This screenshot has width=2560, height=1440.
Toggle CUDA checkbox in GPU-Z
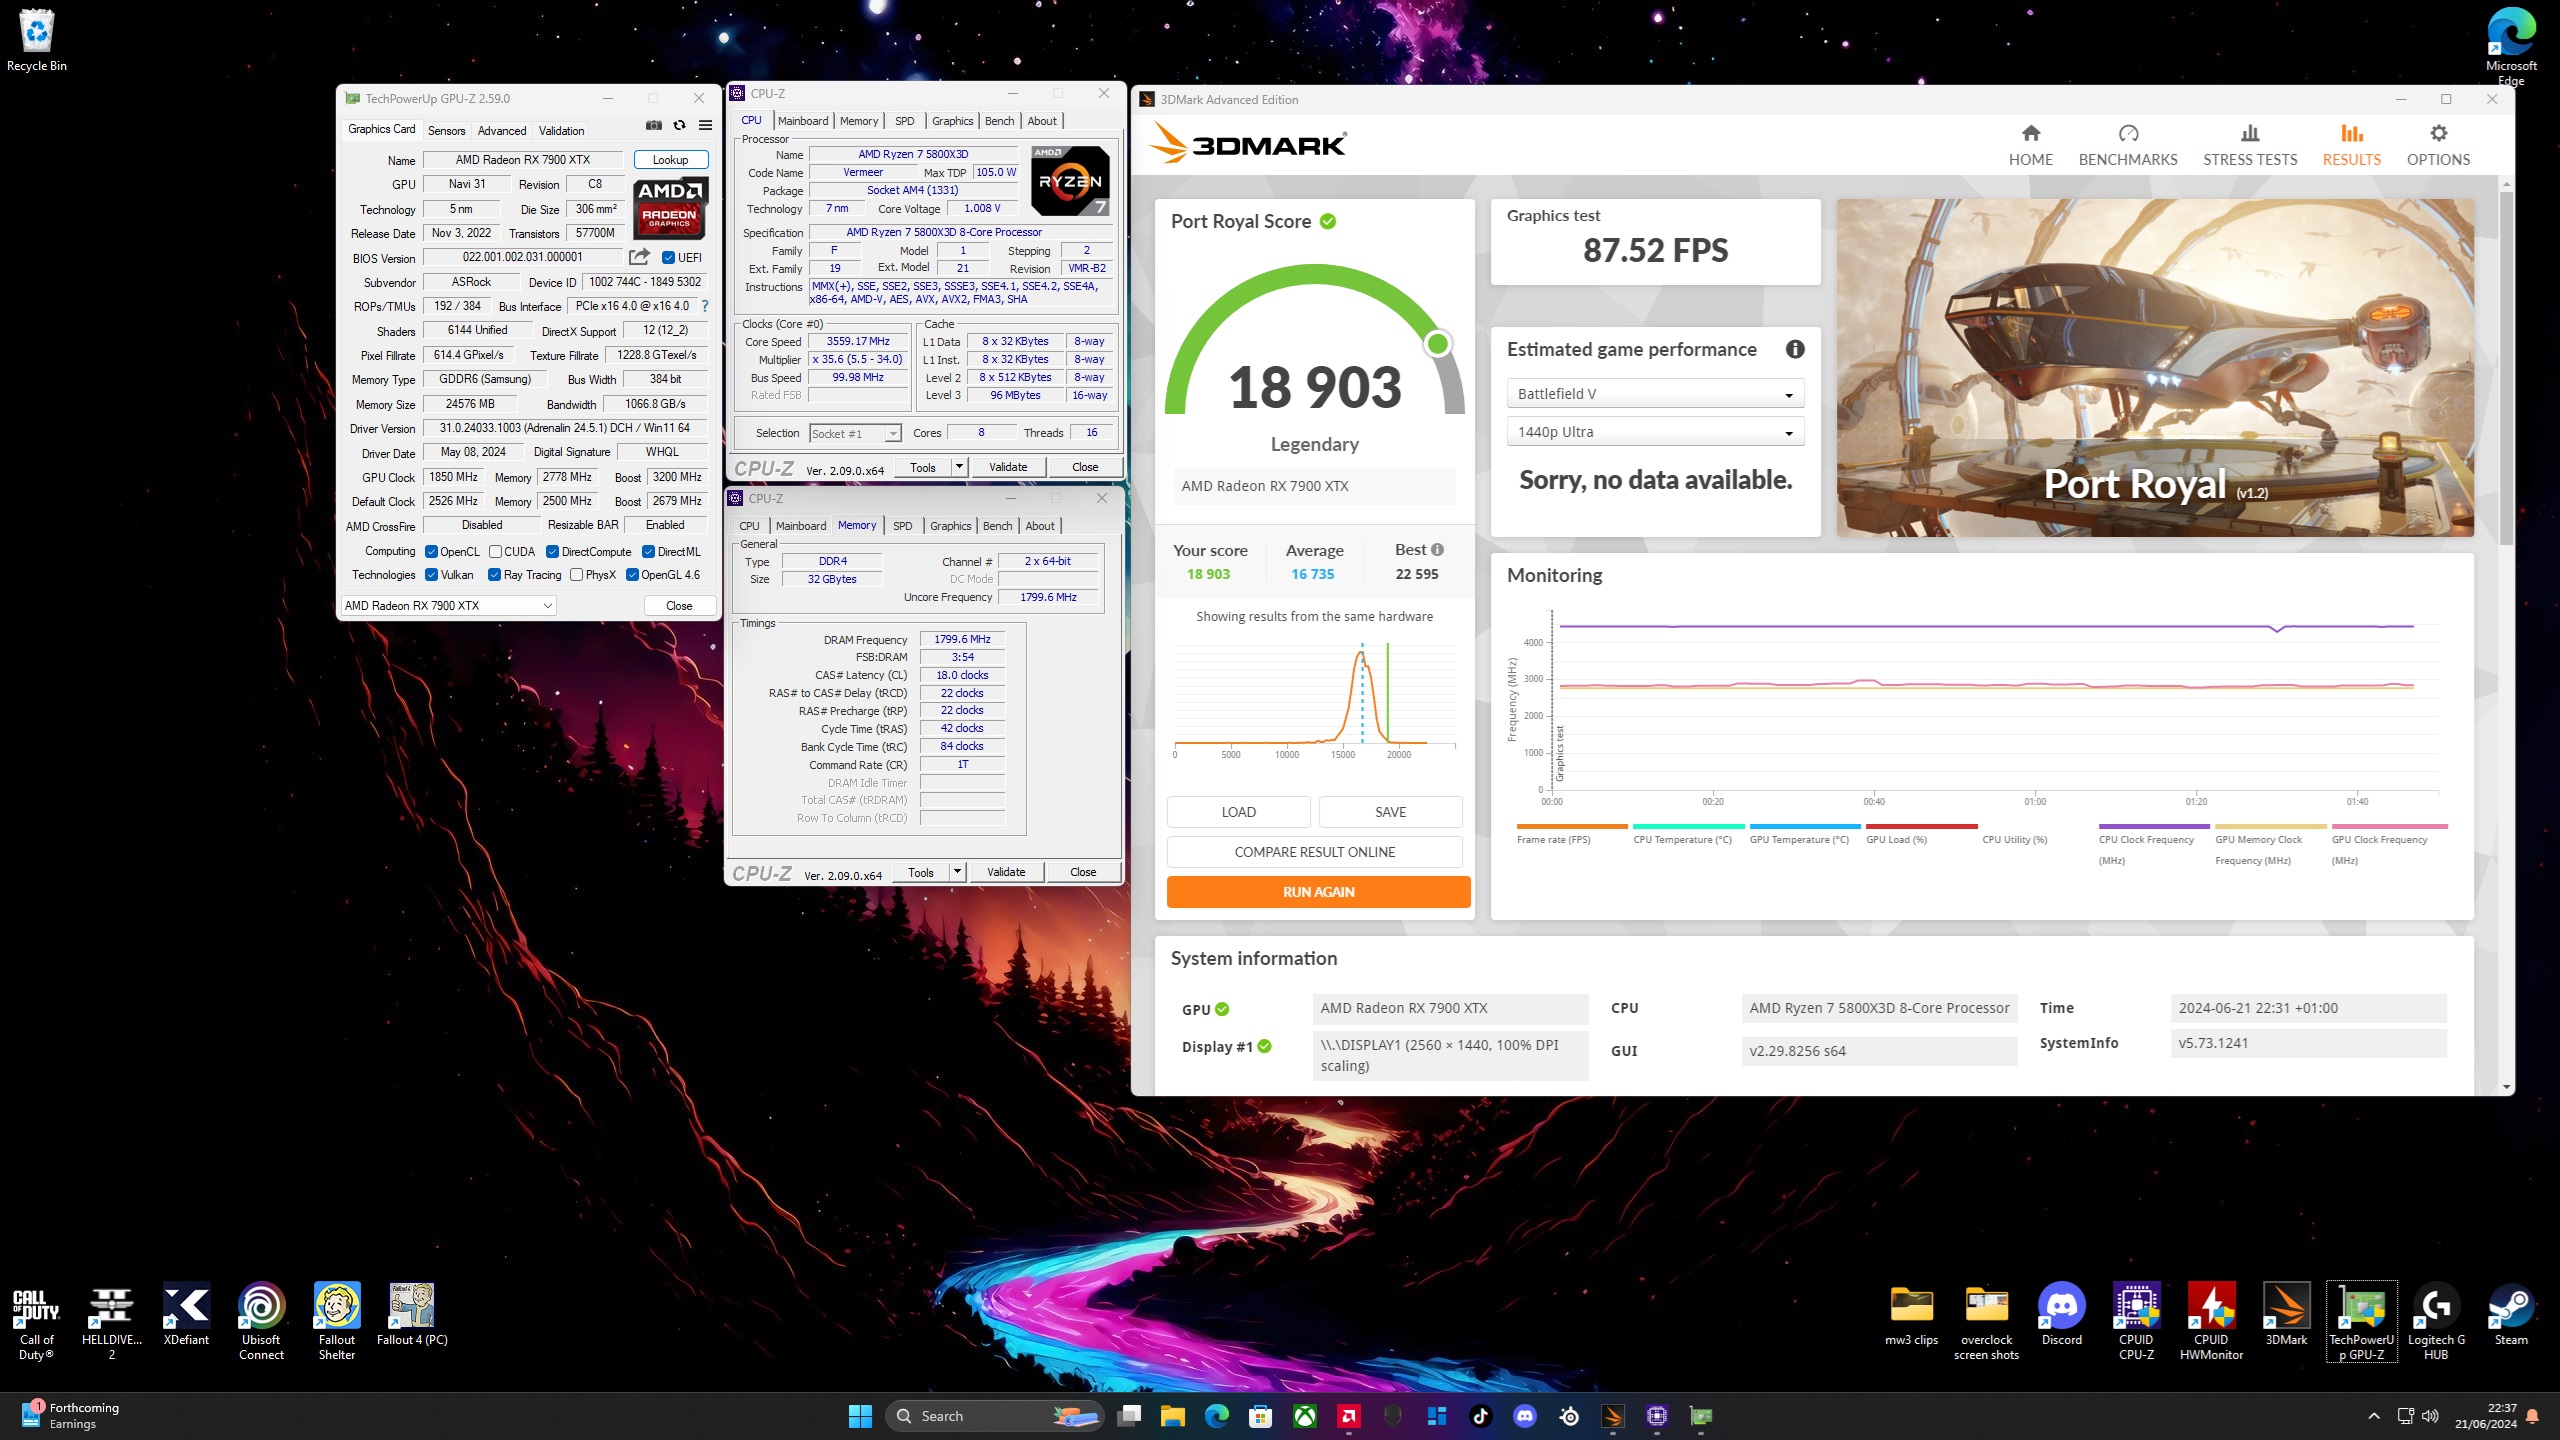[496, 551]
